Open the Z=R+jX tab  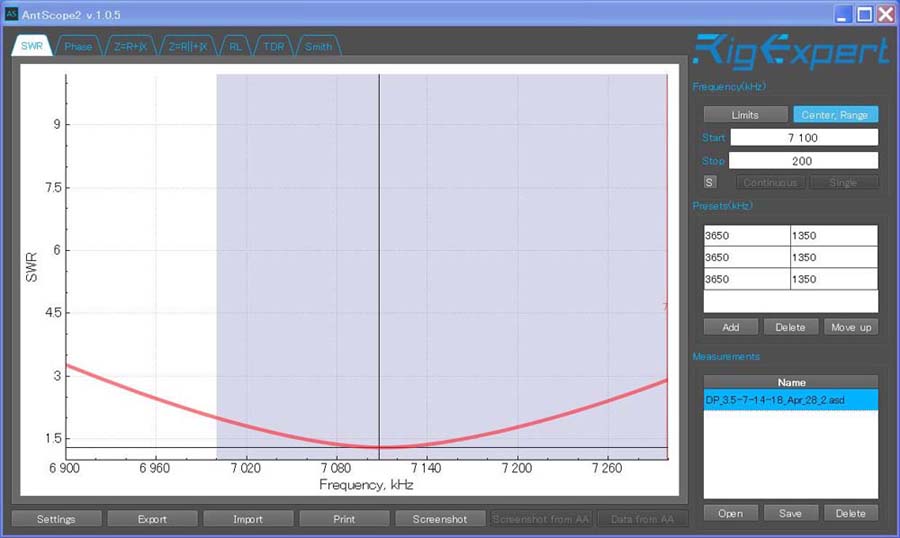point(130,47)
